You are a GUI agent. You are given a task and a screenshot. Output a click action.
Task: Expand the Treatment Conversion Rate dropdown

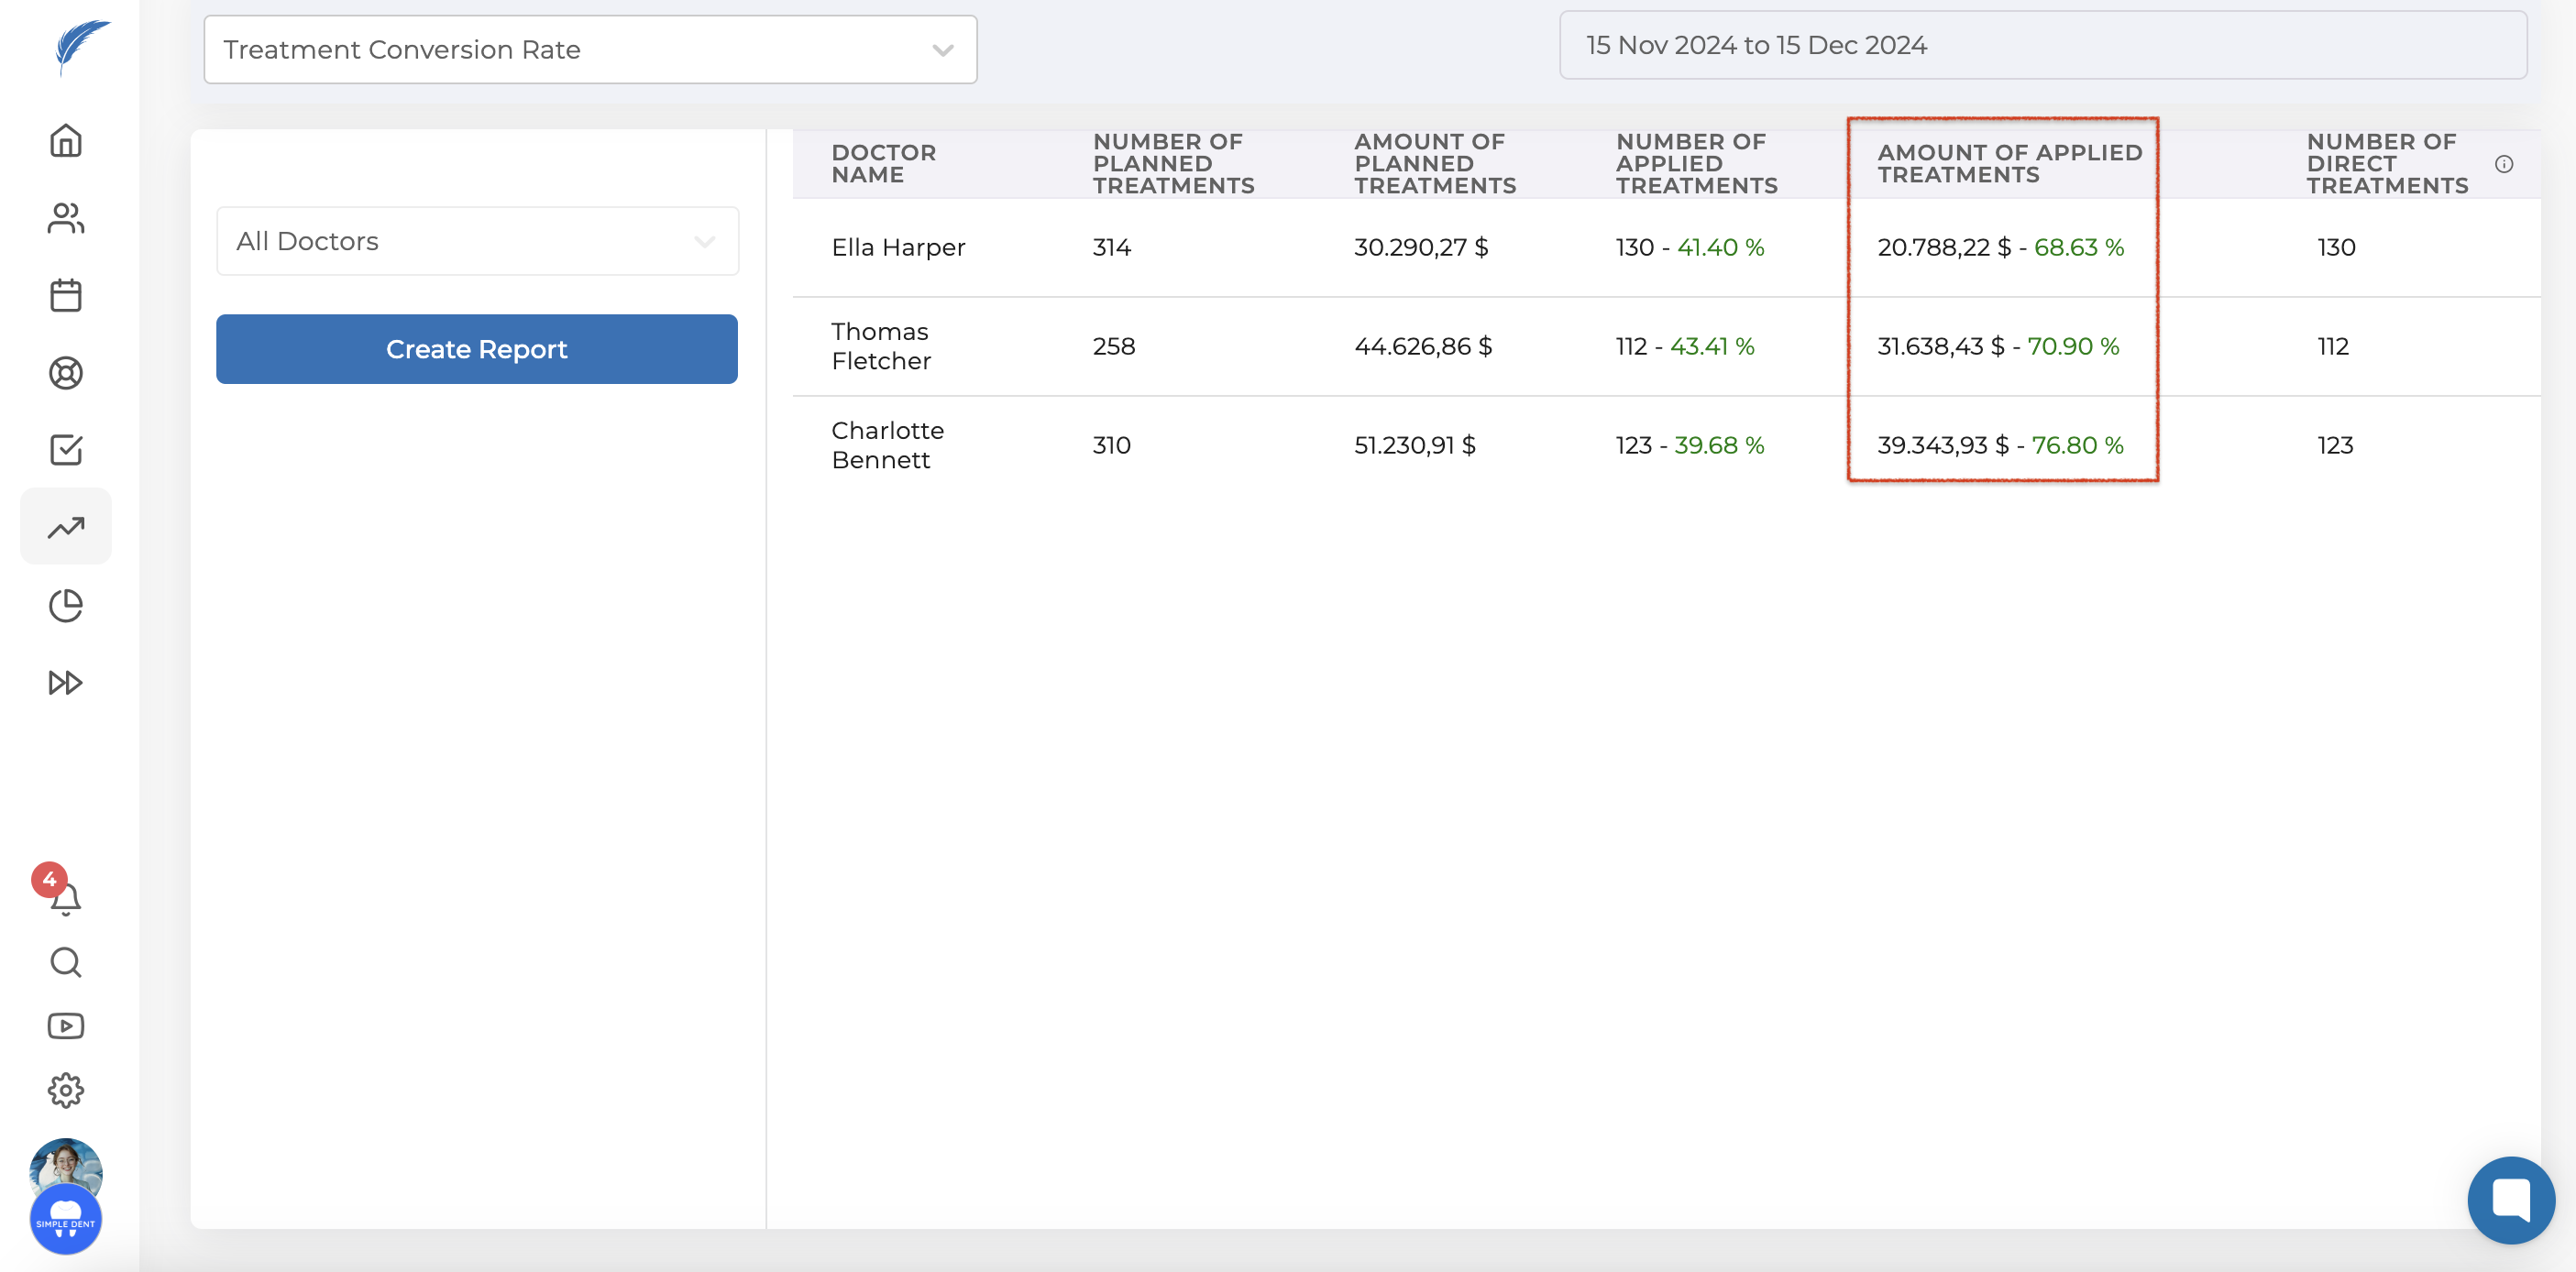point(590,50)
